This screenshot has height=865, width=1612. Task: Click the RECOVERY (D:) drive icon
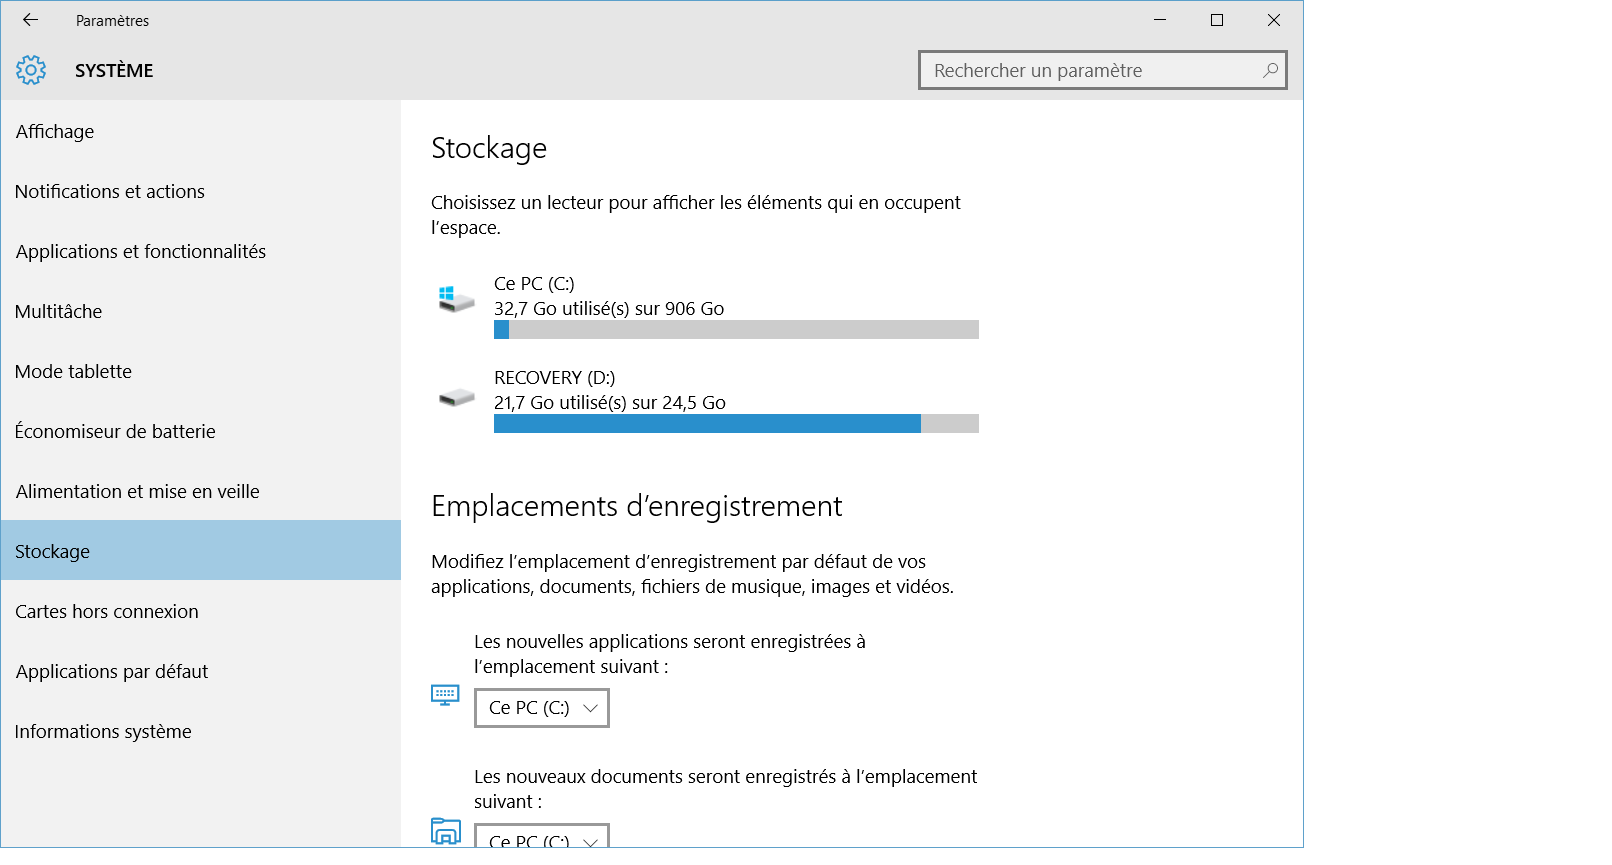(456, 398)
